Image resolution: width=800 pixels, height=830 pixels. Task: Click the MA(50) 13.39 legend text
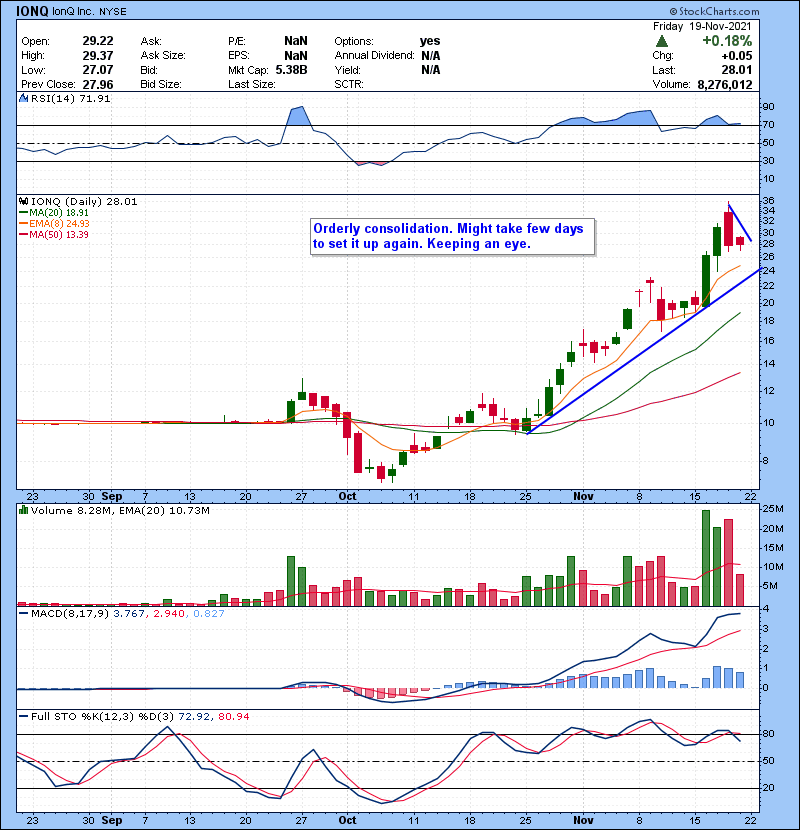point(59,235)
